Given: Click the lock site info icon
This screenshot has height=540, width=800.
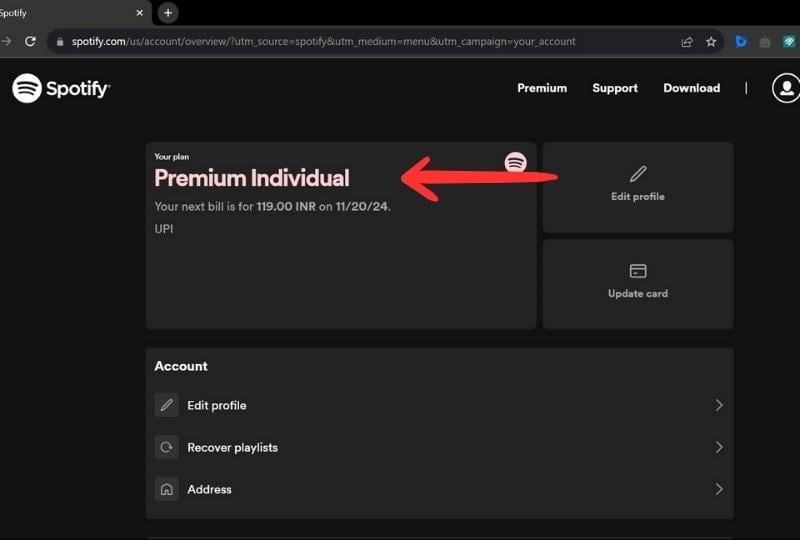Looking at the screenshot, I should coord(60,42).
